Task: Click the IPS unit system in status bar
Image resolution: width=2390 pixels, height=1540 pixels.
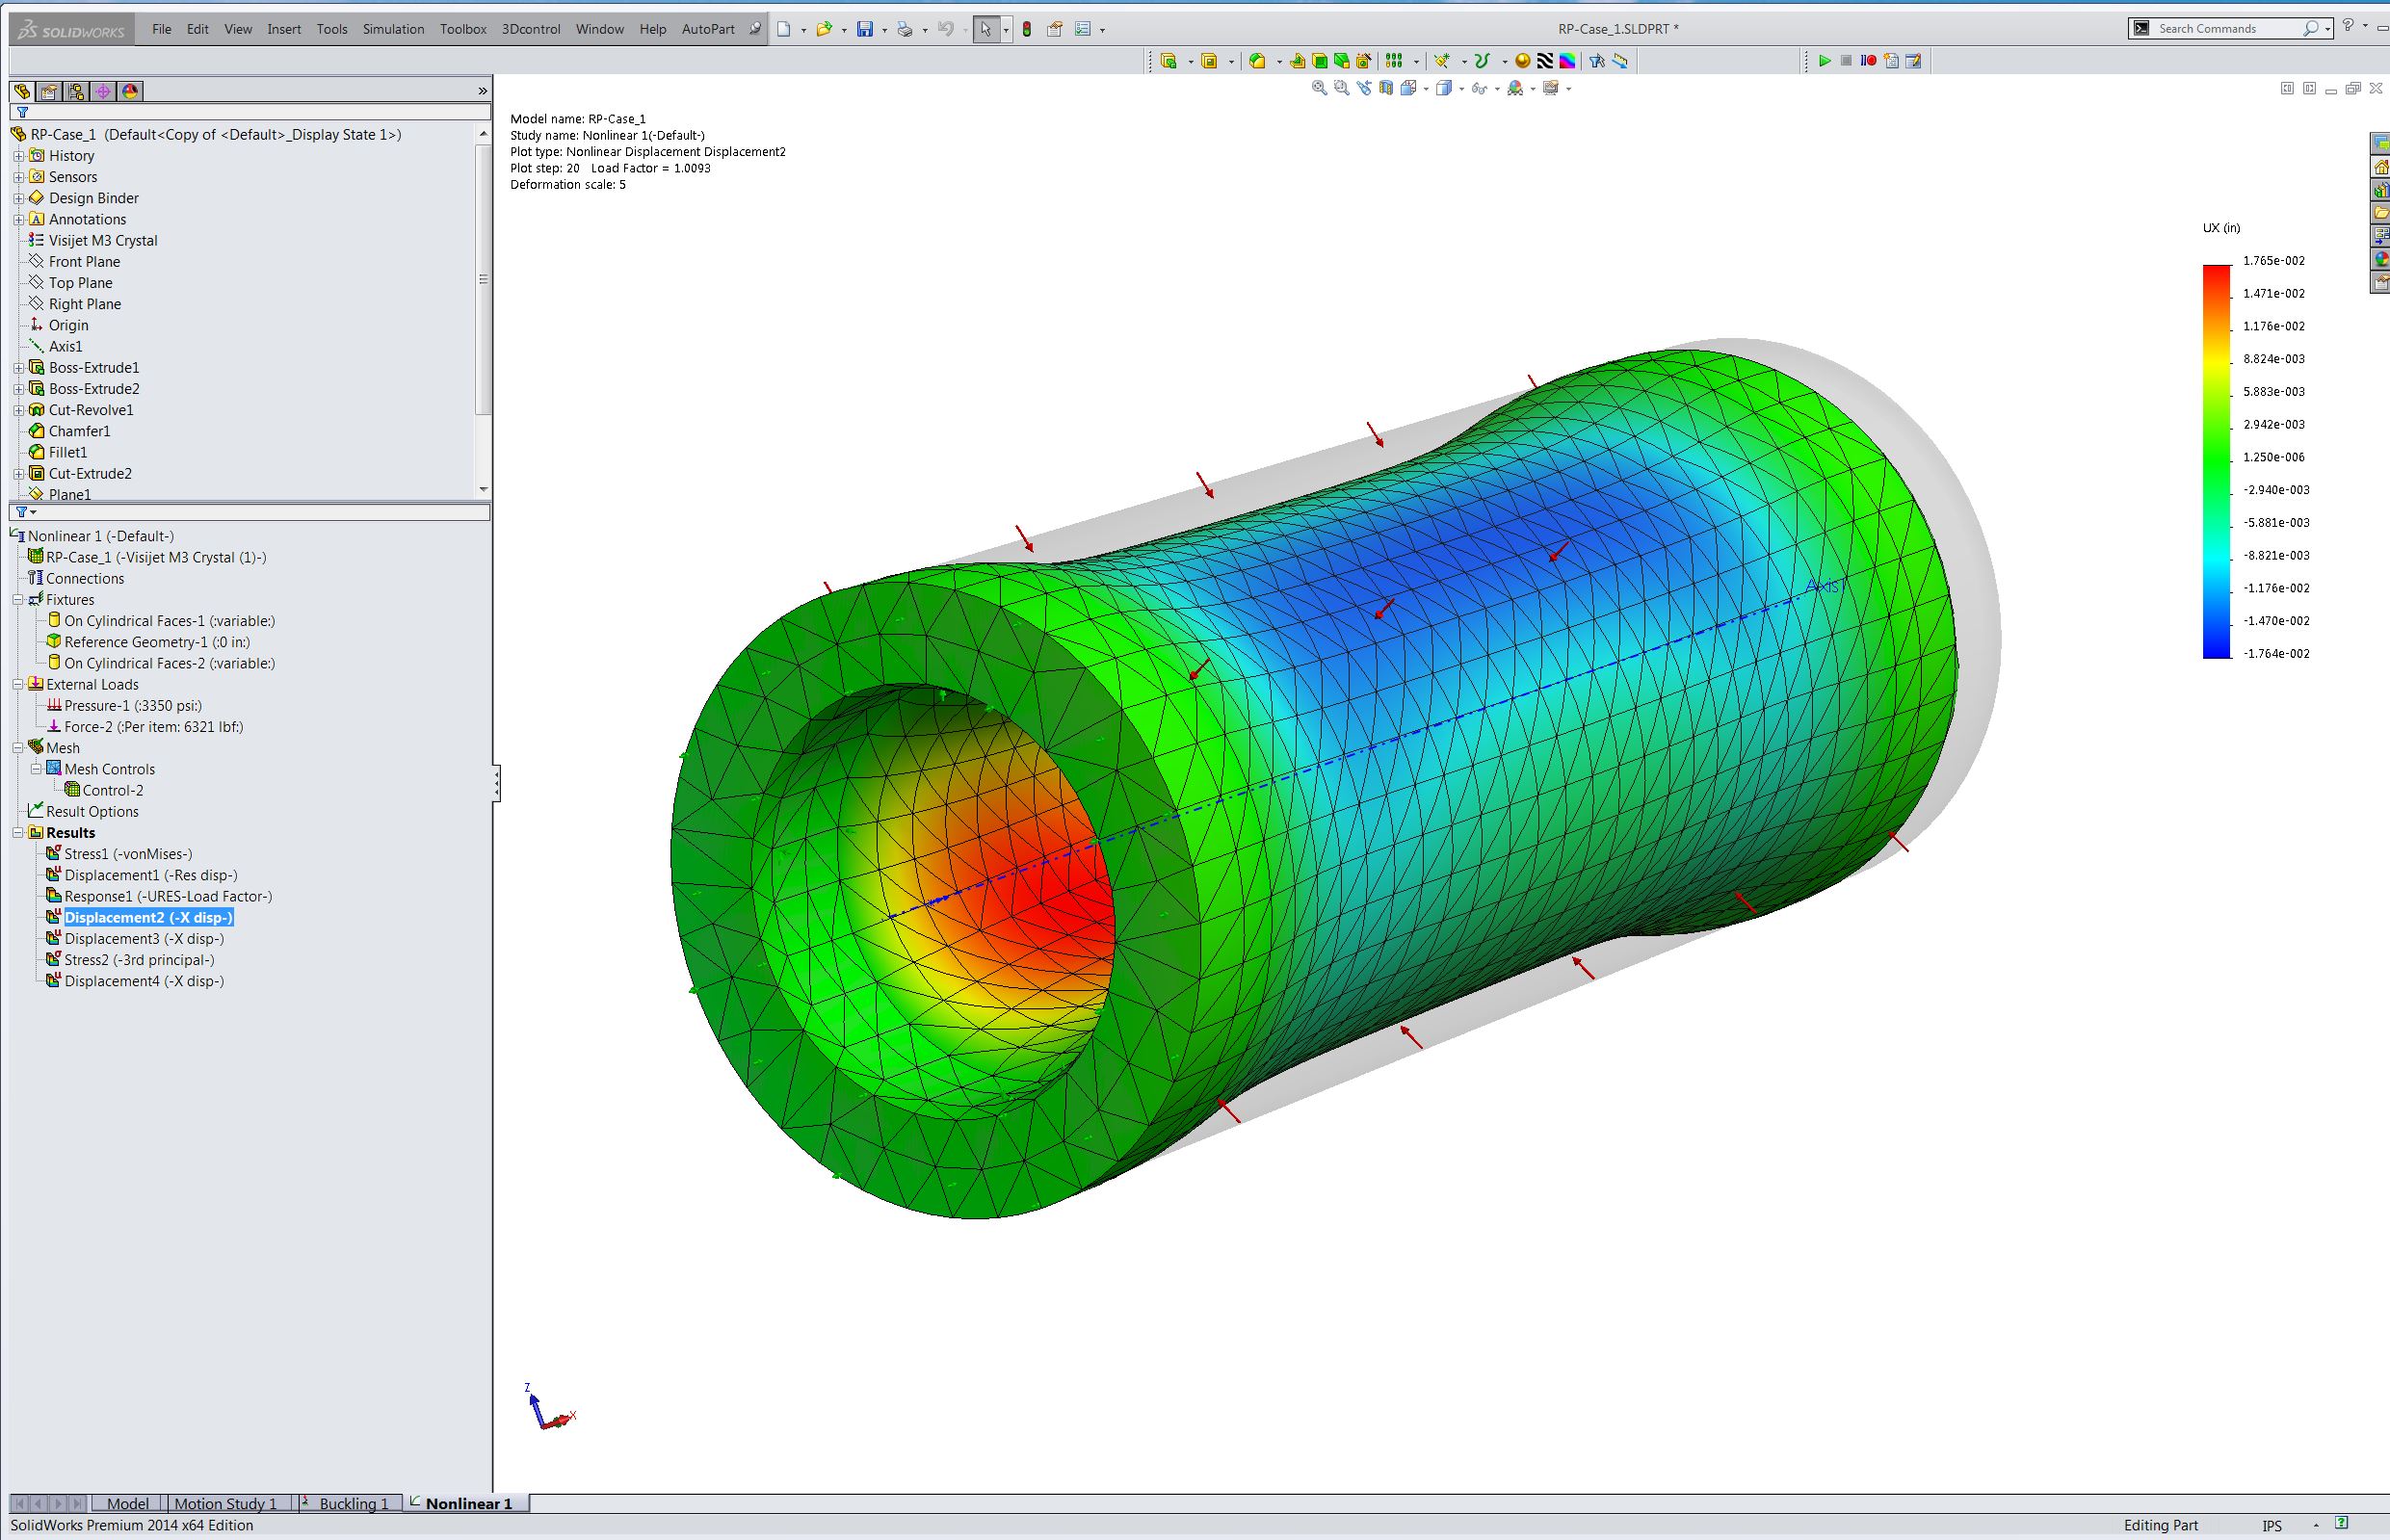Action: (2271, 1526)
